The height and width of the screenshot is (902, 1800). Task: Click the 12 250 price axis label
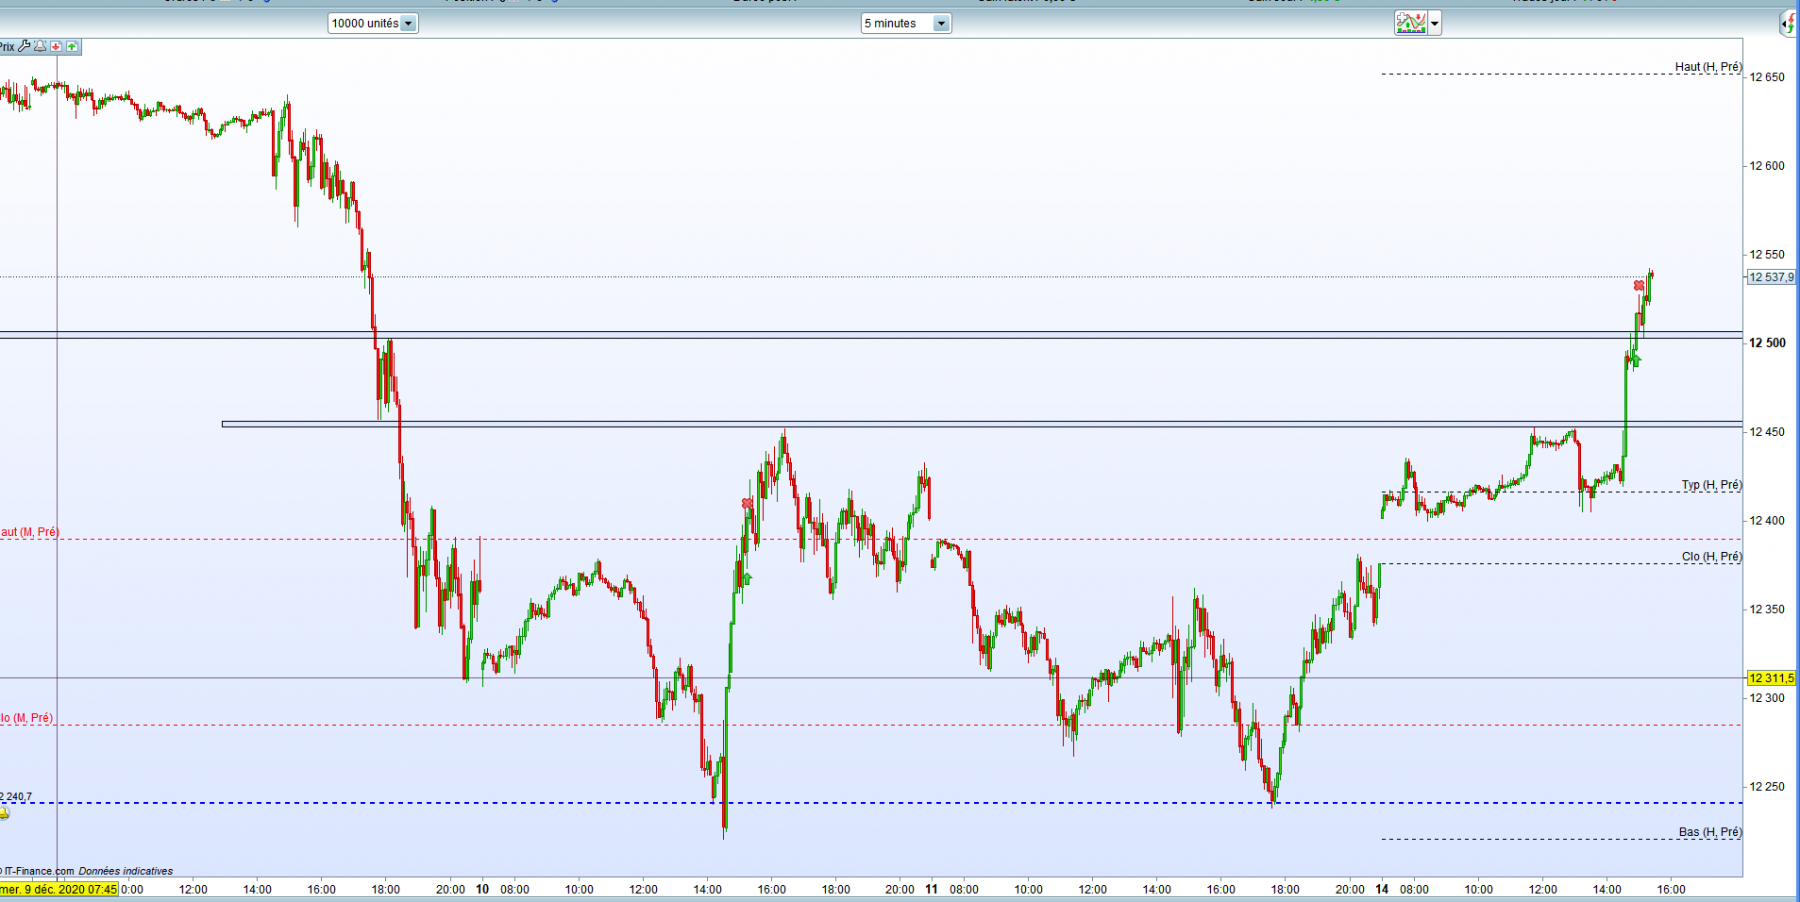point(1766,787)
